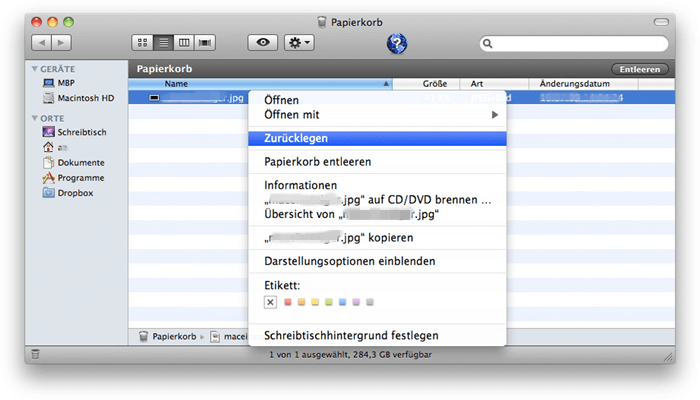Screen dimensions: 700x400
Task: Click the Etikett: label text
Action: tap(282, 285)
